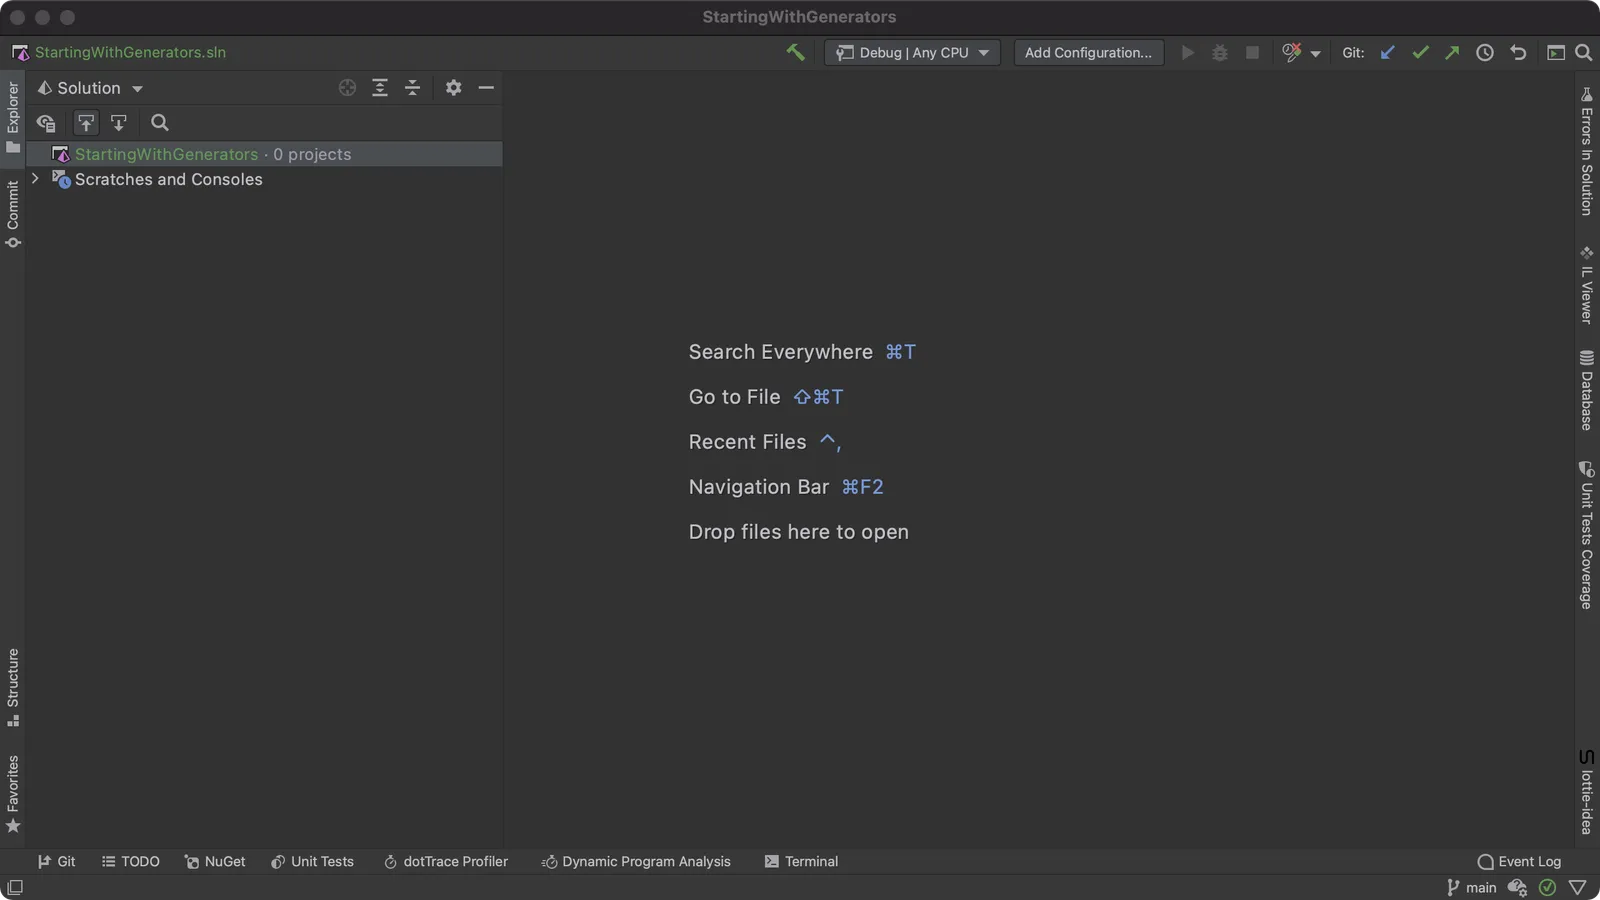
Task: Open the Favorites tool window tab
Action: (13, 794)
